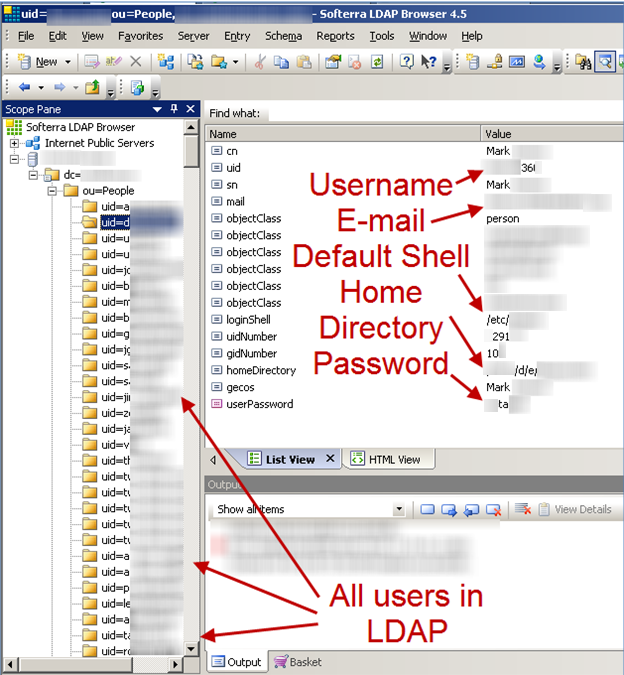The height and width of the screenshot is (675, 624).
Task: Click the Scope Pane scroll down arrow
Action: pyautogui.click(x=191, y=648)
